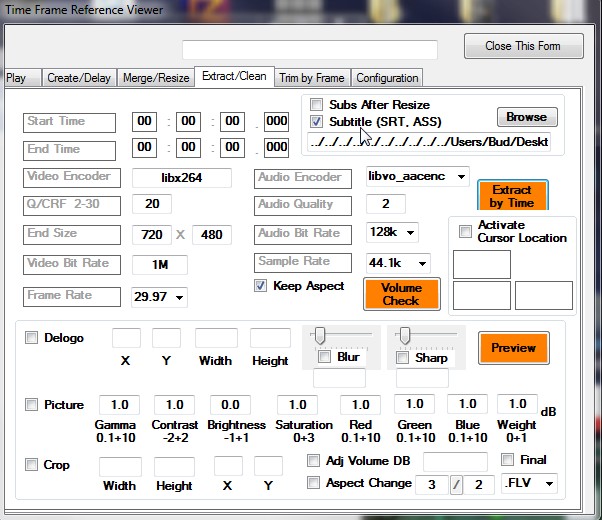Click the subtitle file path field
The image size is (602, 520).
tap(429, 142)
